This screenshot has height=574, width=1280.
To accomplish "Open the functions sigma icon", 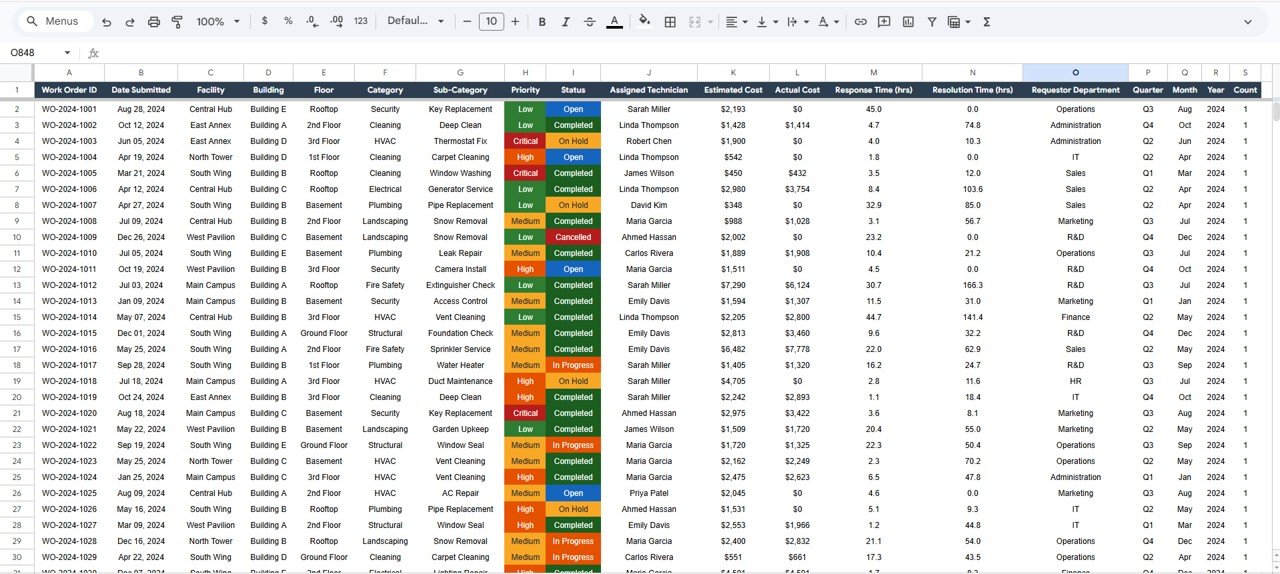I will click(x=987, y=21).
